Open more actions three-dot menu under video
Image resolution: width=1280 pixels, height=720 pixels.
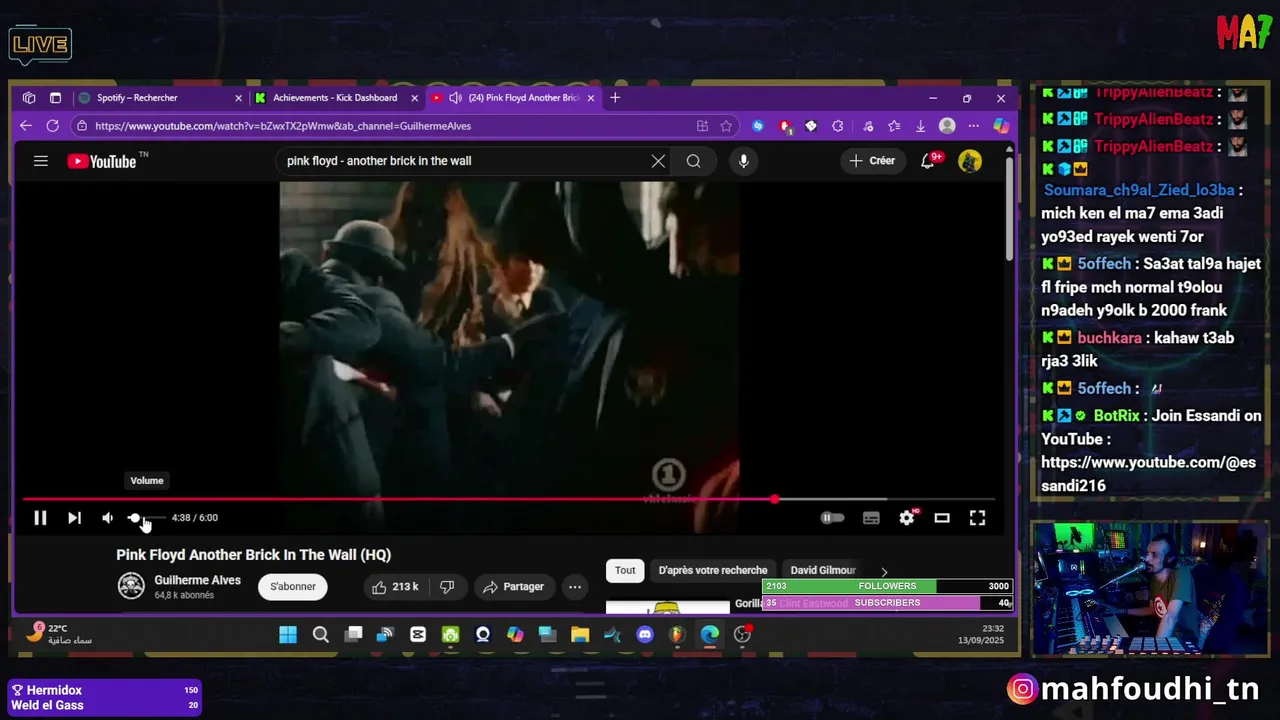(x=575, y=587)
